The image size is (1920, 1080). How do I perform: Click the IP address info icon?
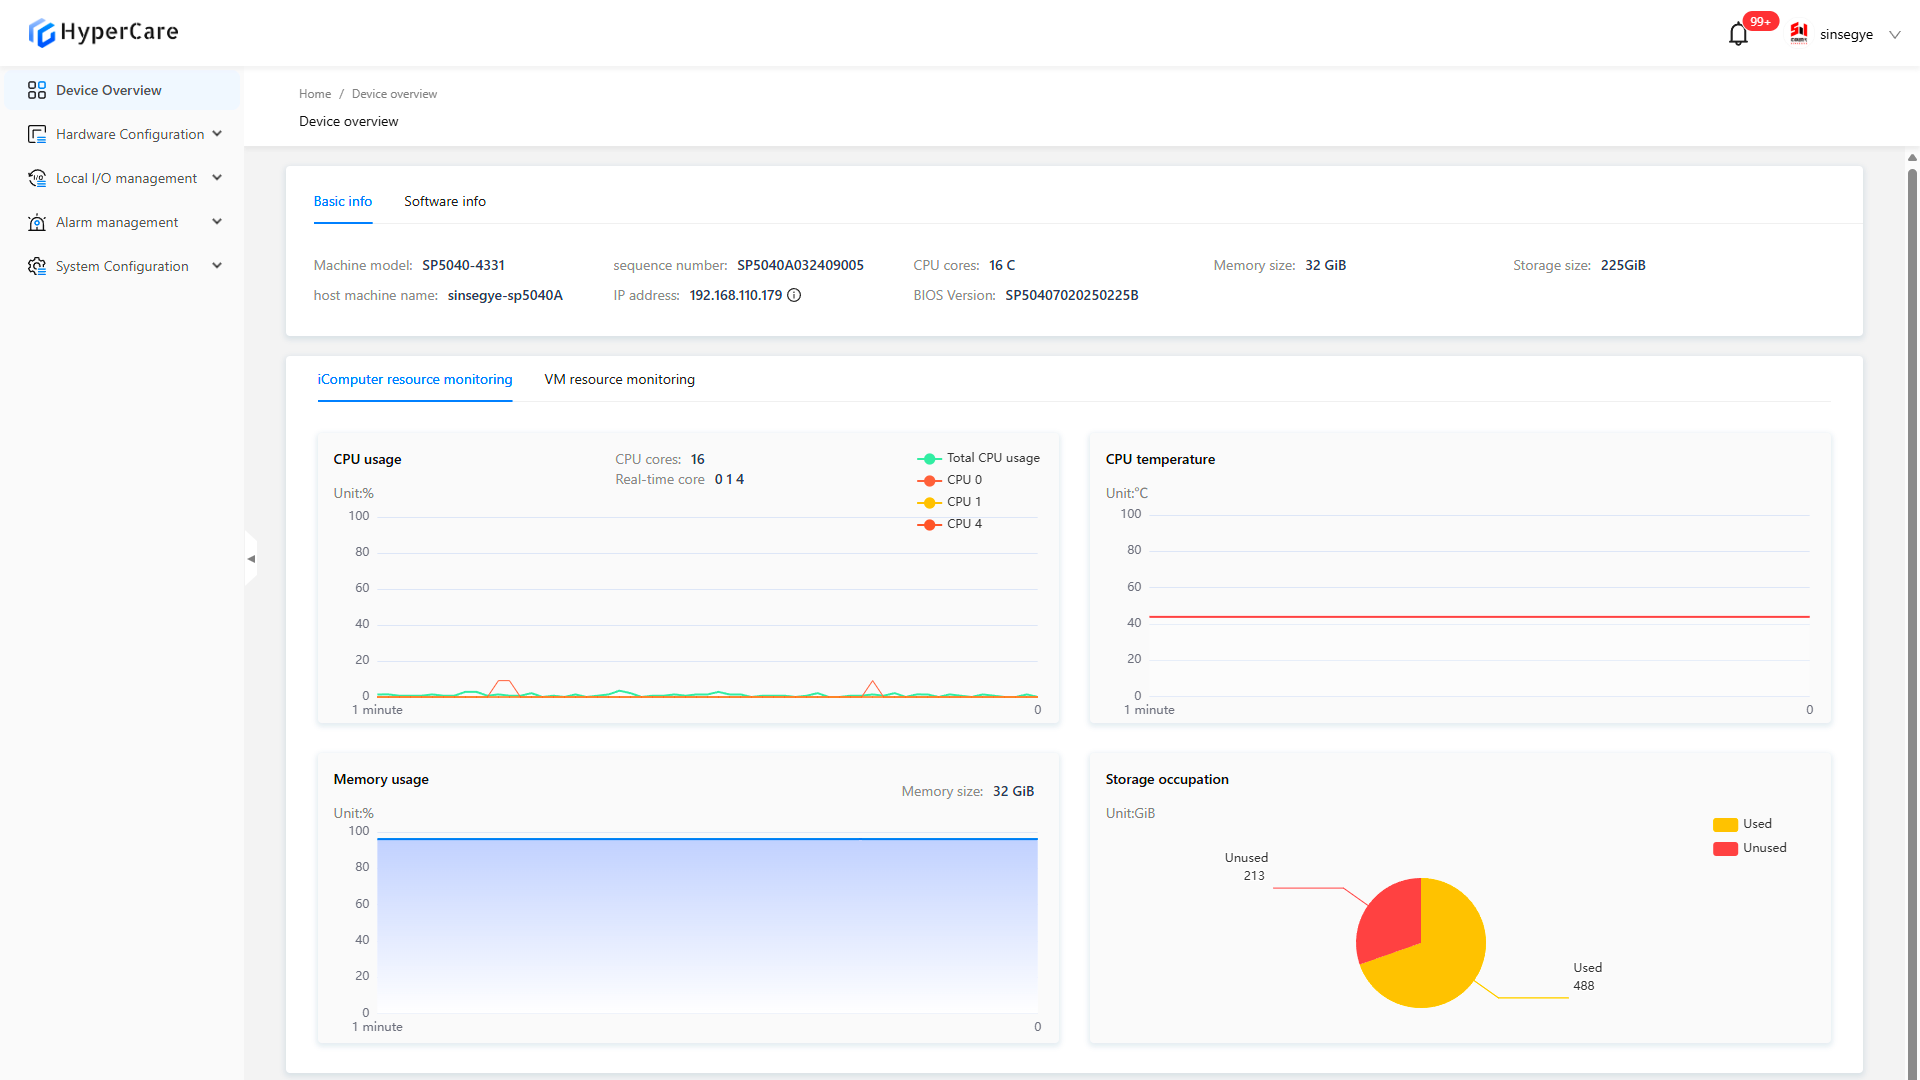(794, 295)
